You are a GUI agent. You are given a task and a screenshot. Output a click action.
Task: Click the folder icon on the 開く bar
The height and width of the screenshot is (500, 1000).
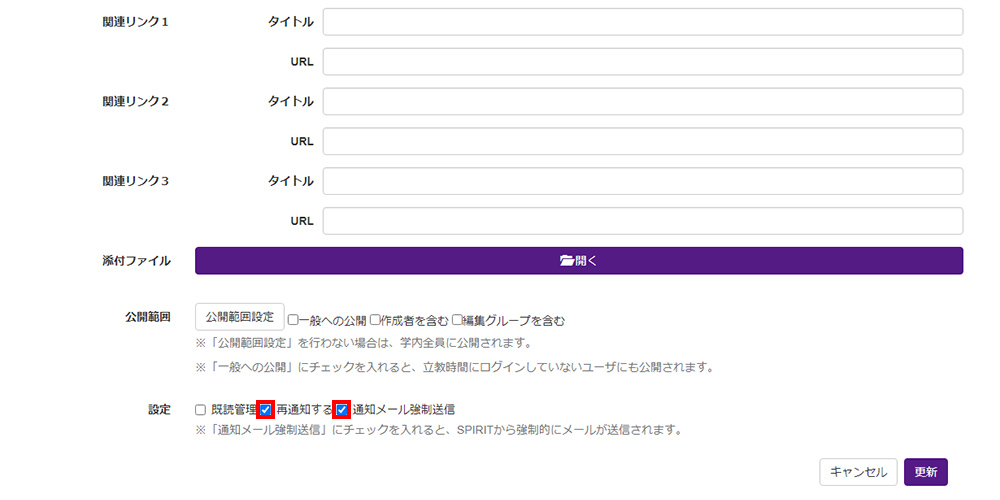point(567,261)
